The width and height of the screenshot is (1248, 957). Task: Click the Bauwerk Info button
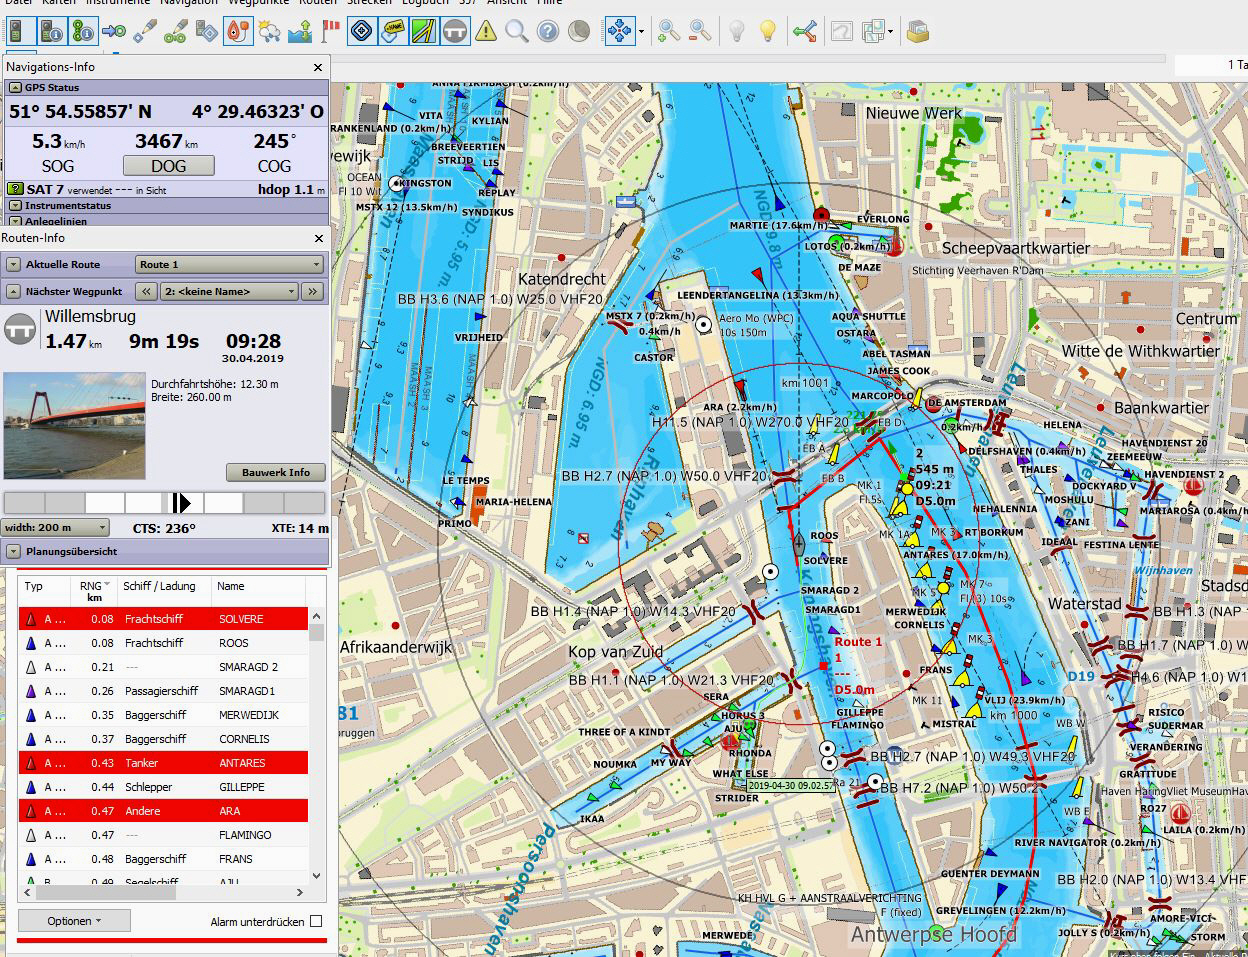[276, 472]
